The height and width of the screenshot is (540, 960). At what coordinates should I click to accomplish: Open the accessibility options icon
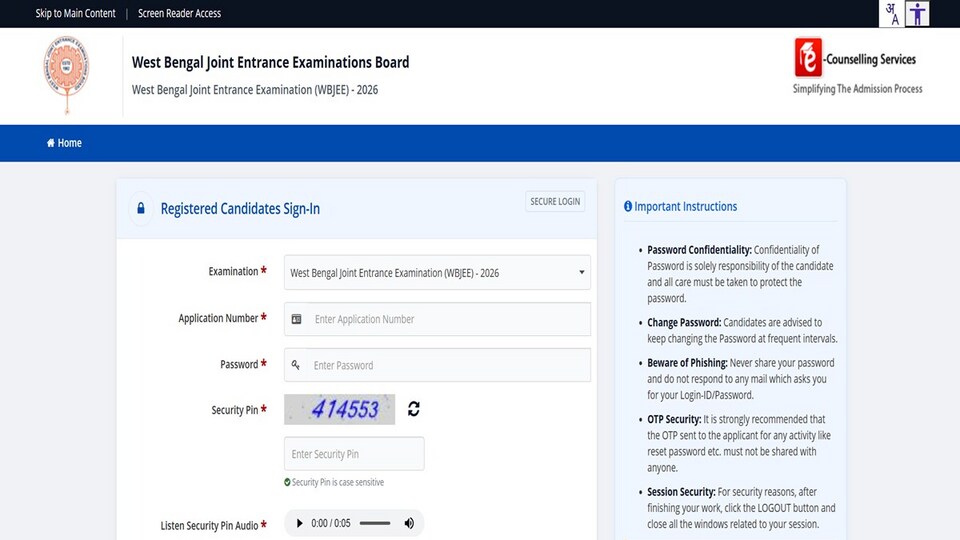[917, 13]
